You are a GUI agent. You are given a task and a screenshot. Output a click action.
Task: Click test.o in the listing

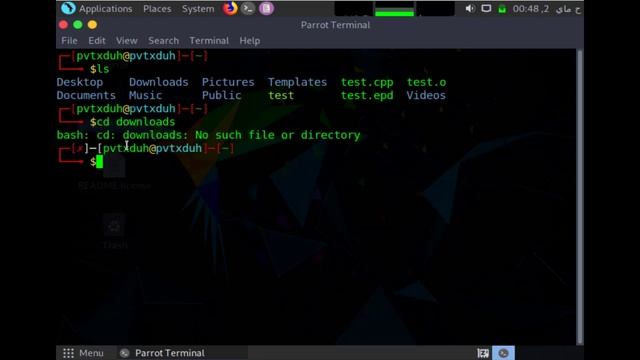(426, 82)
